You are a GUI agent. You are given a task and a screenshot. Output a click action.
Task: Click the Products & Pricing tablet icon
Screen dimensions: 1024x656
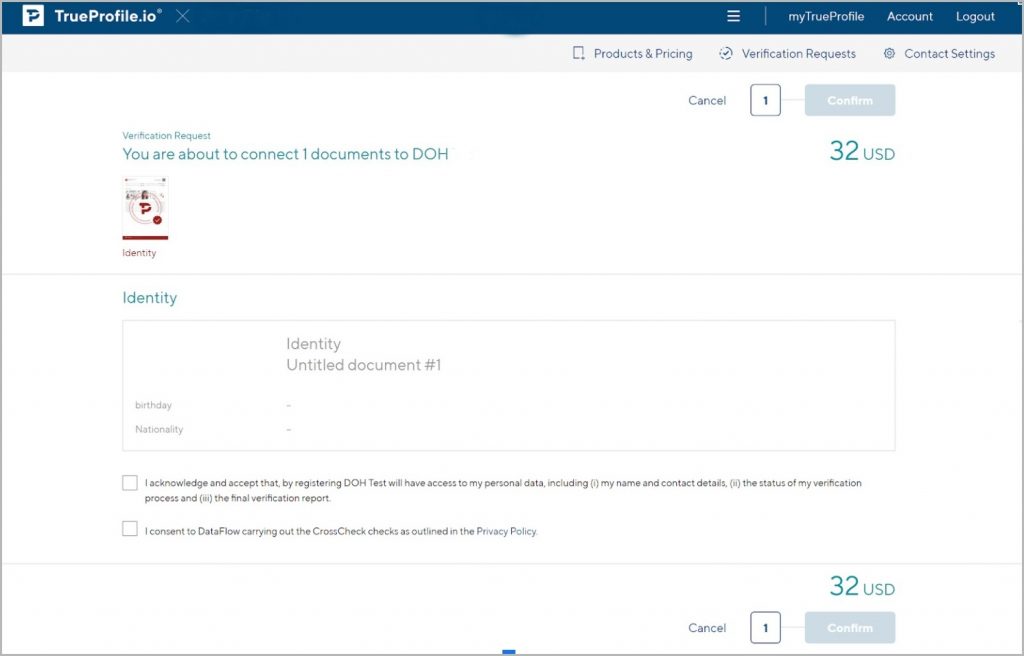579,54
